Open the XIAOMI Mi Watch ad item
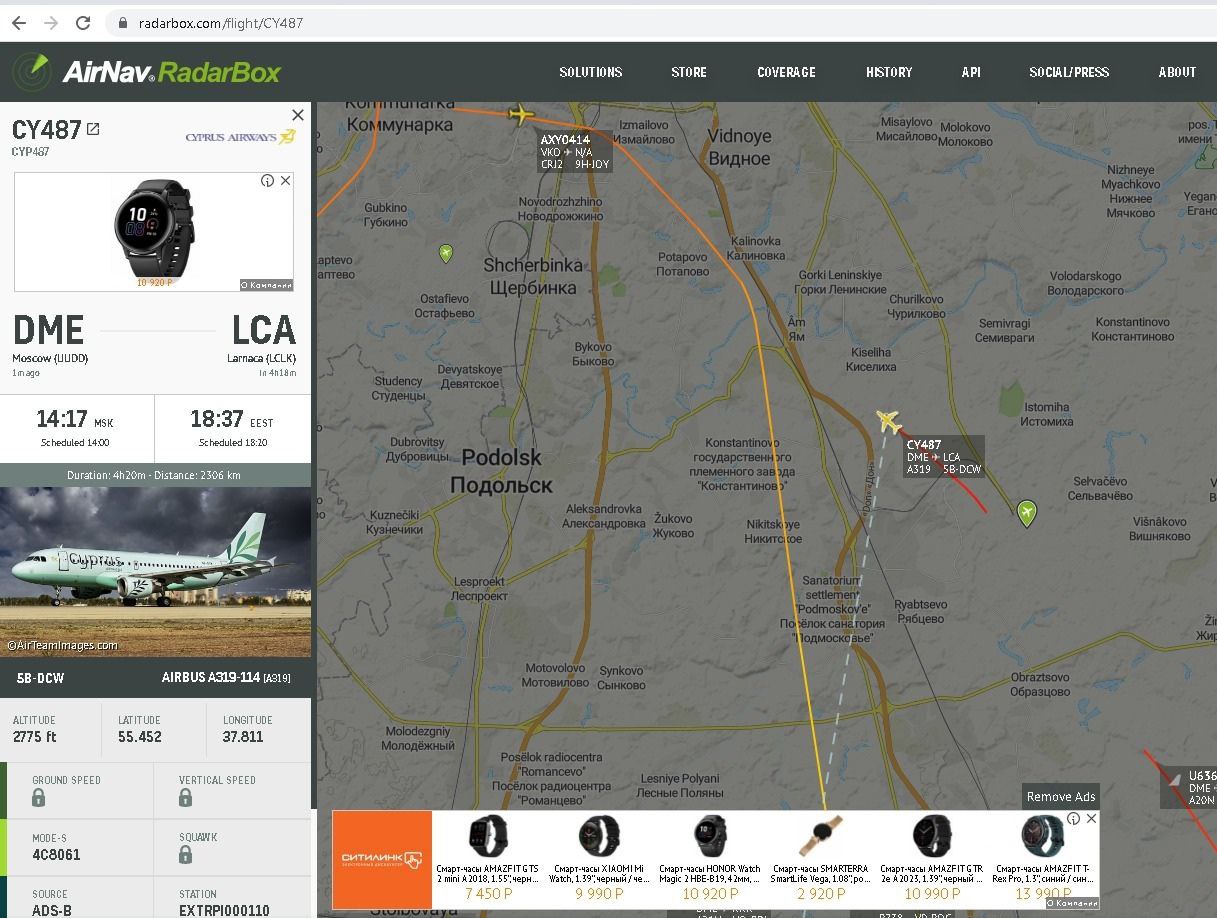 (599, 857)
